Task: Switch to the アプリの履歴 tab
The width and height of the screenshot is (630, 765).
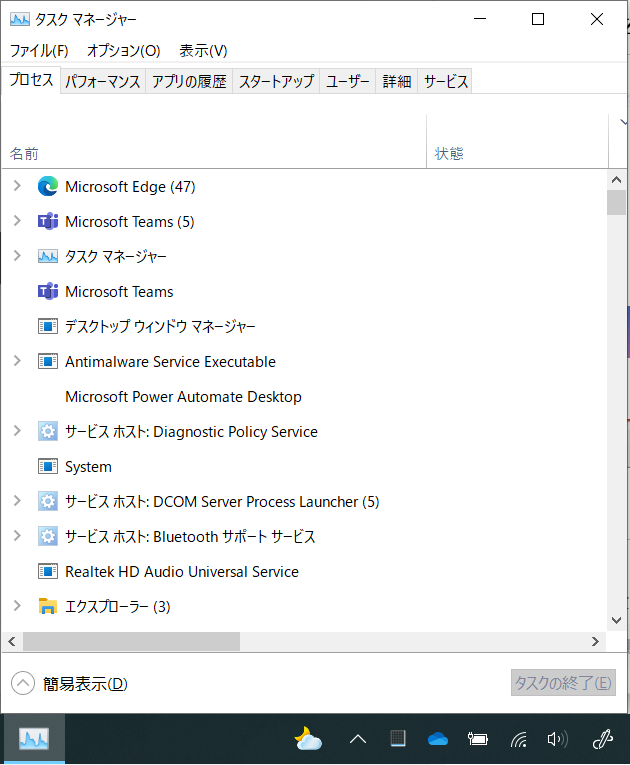Action: (x=189, y=81)
